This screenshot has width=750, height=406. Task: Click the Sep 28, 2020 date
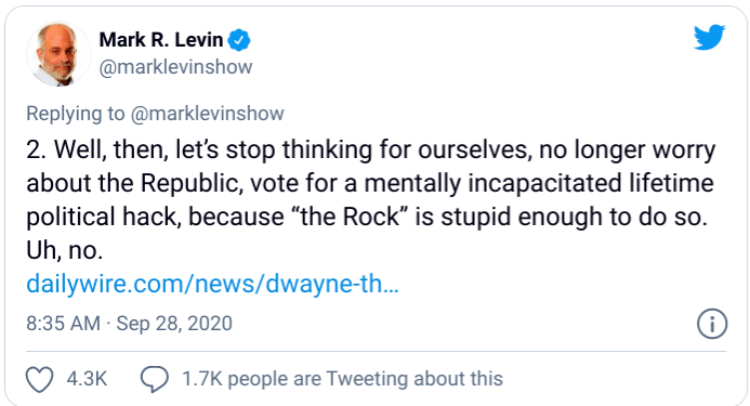176,324
